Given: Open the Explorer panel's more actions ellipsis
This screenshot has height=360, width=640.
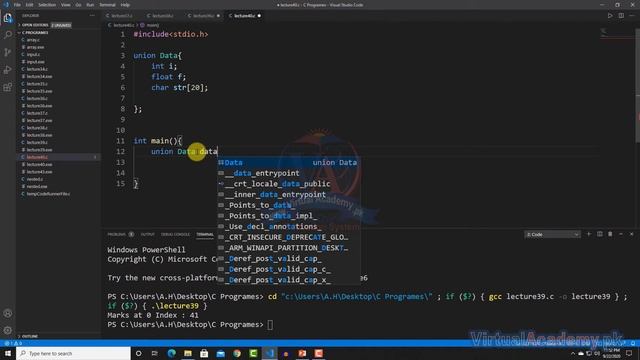Looking at the screenshot, I should point(92,16).
